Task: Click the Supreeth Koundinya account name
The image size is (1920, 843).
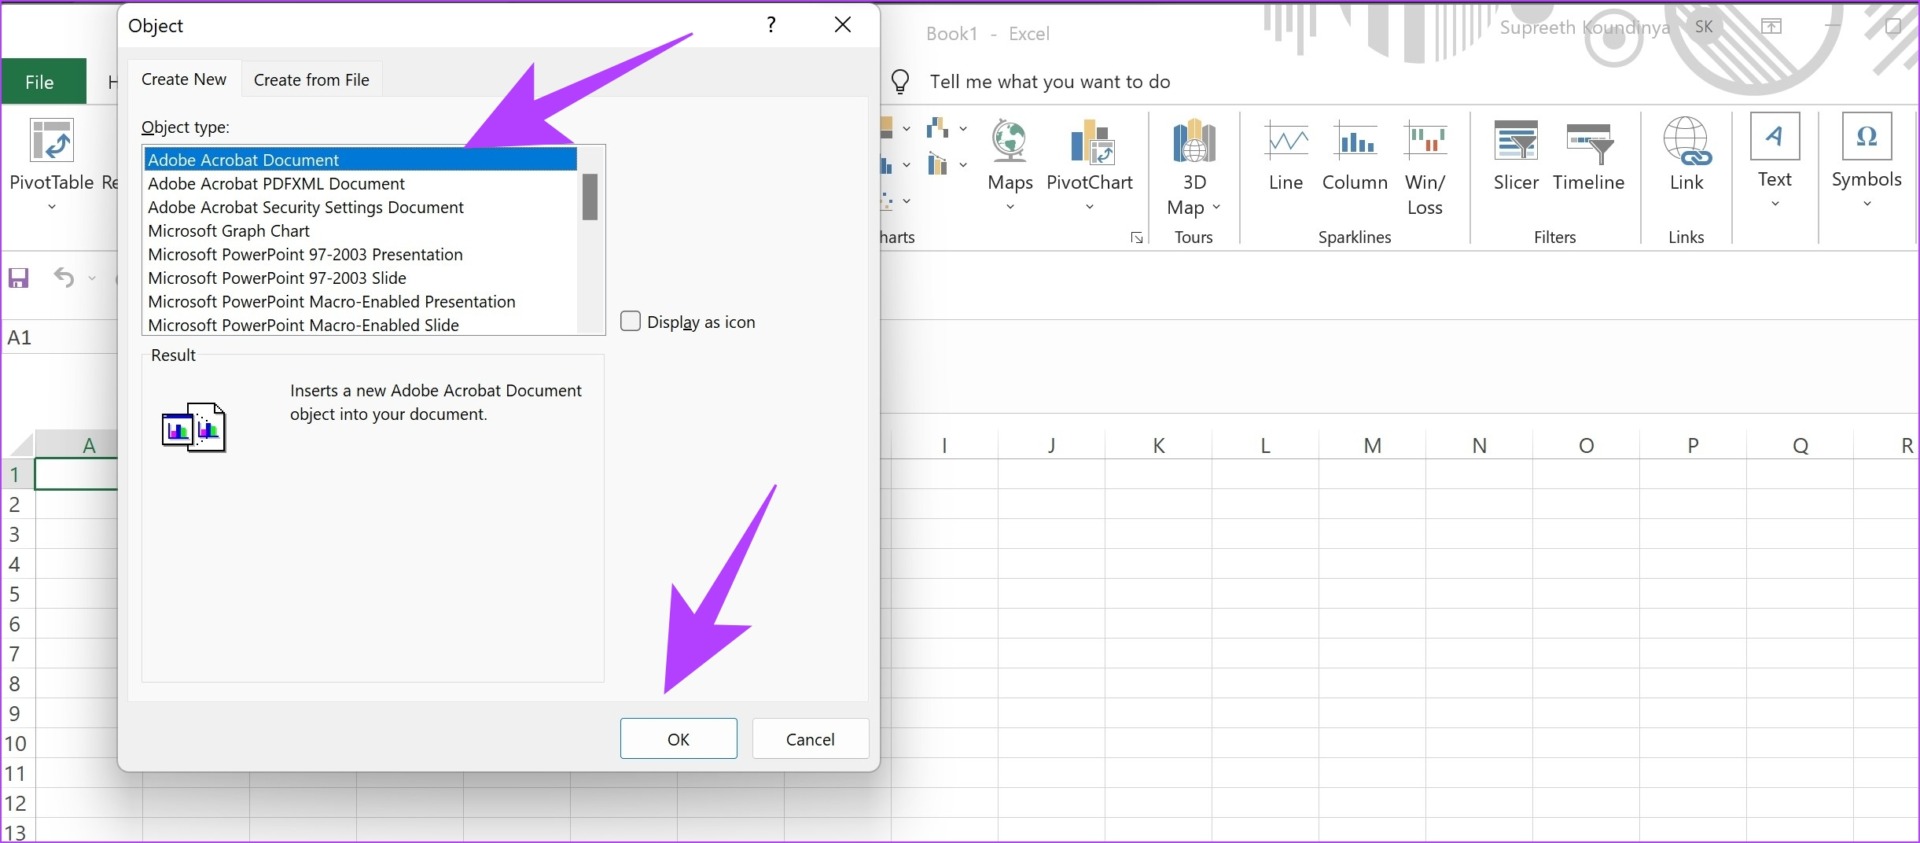Action: (x=1585, y=28)
